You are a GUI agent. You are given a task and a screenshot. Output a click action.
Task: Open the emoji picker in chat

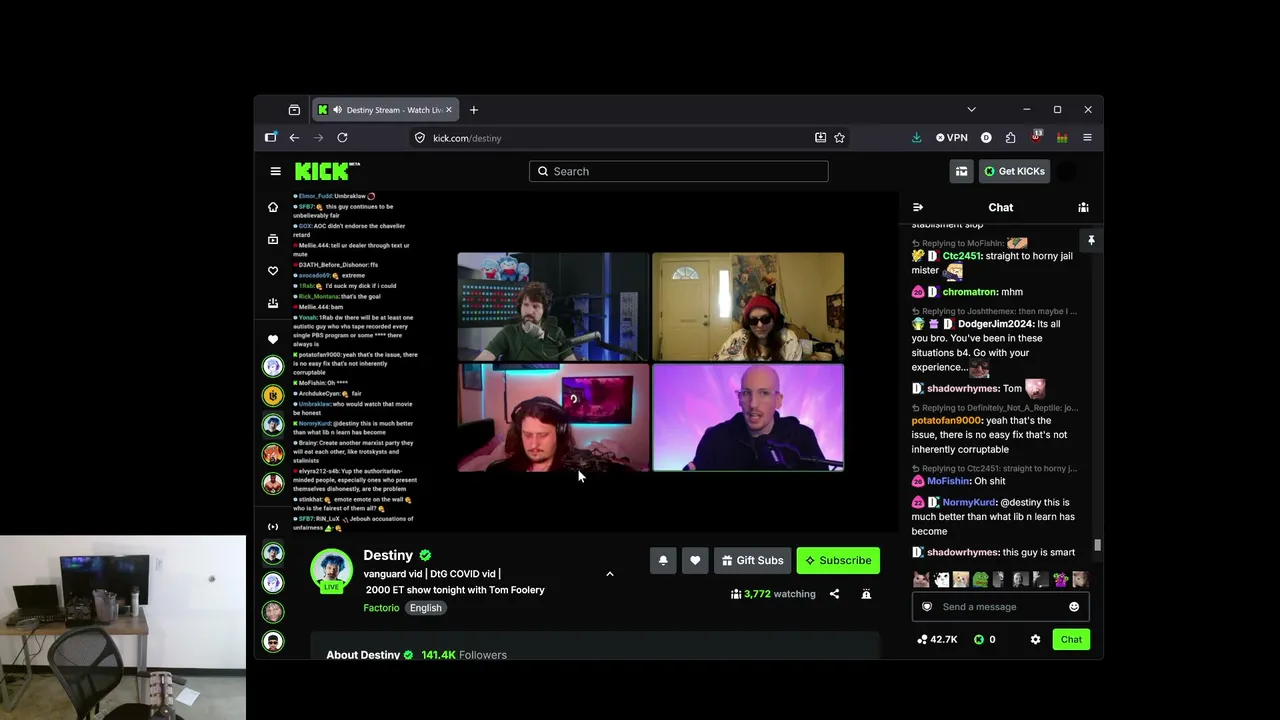(x=1074, y=607)
